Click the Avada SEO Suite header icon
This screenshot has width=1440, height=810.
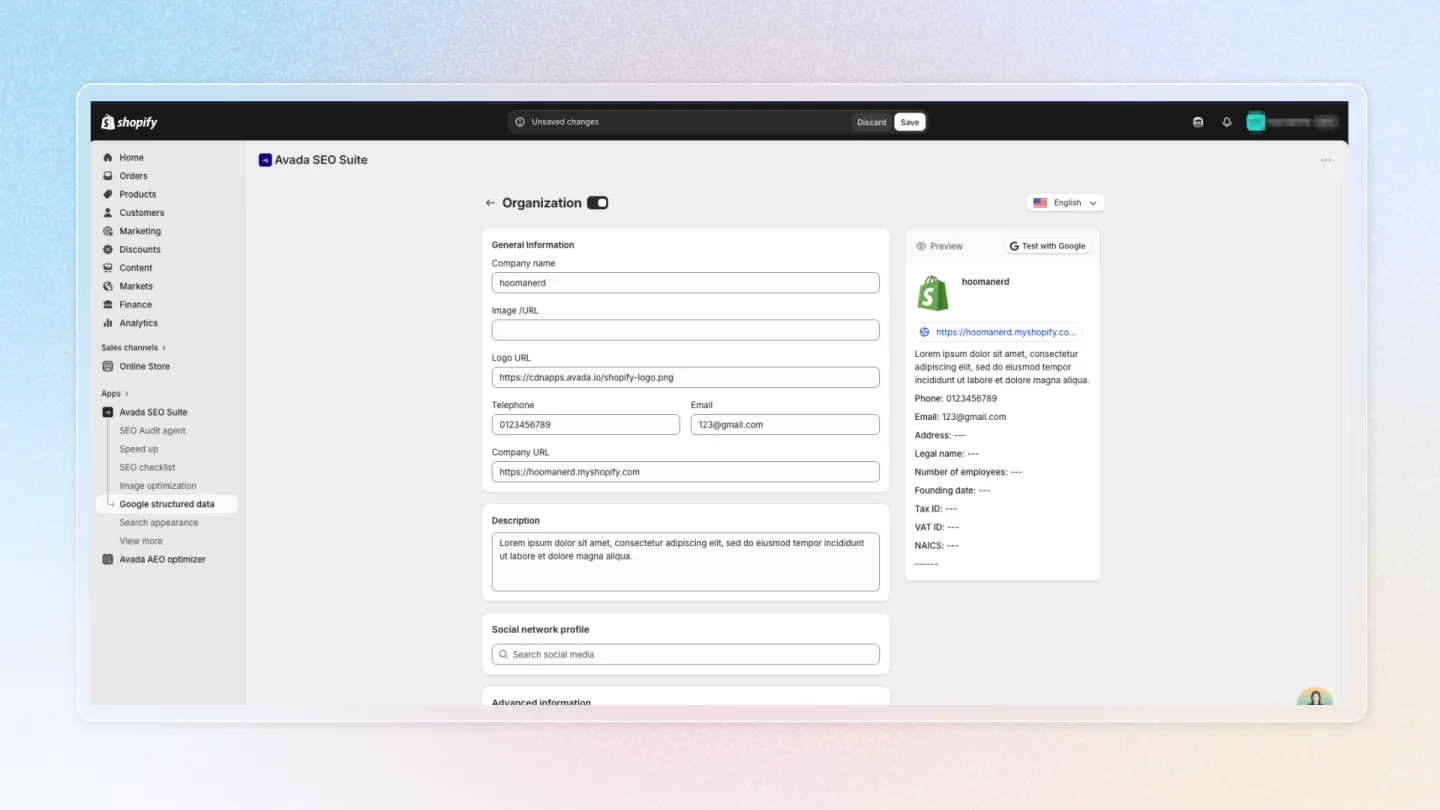point(265,160)
